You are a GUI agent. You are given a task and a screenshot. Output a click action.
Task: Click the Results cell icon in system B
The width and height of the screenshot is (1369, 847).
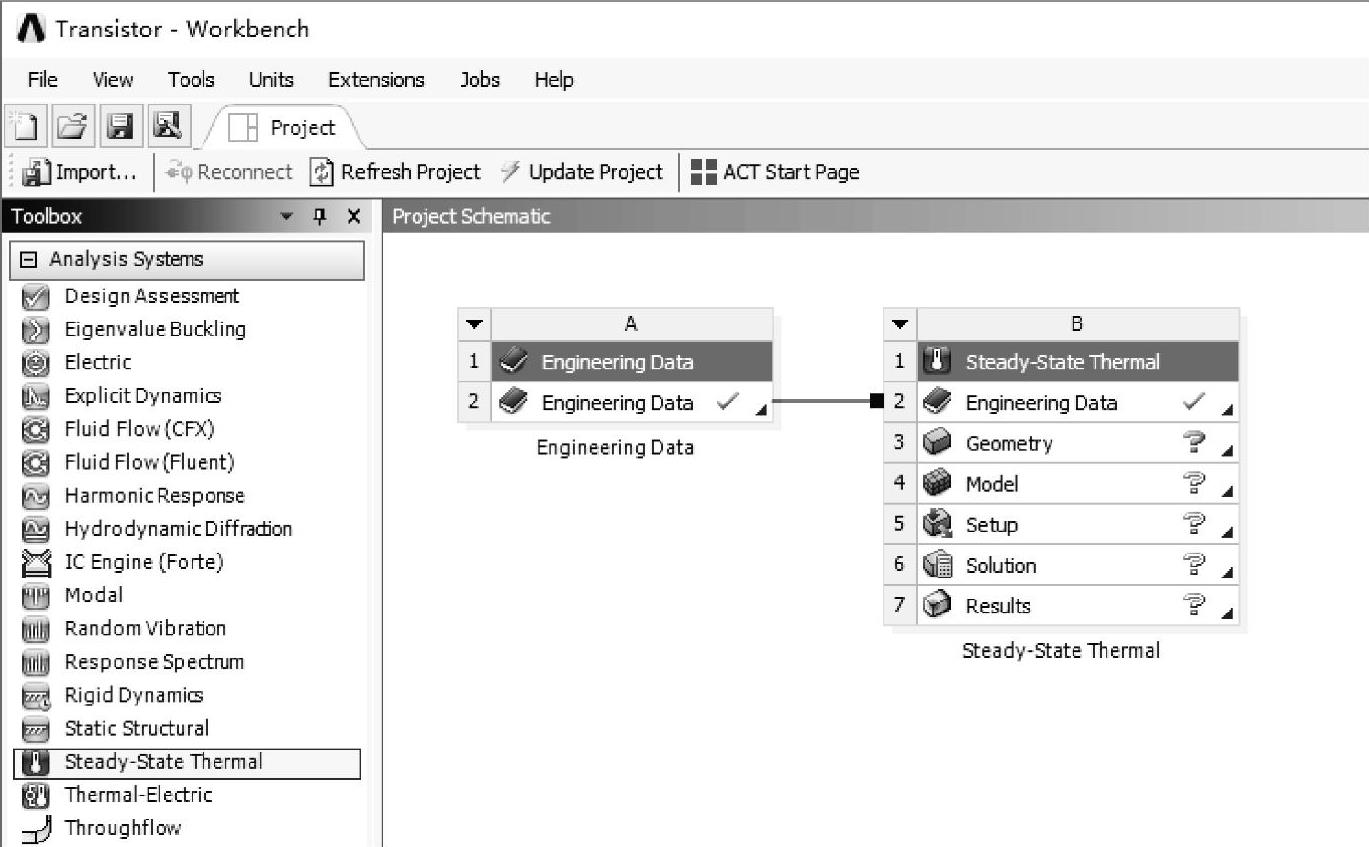tap(937, 605)
